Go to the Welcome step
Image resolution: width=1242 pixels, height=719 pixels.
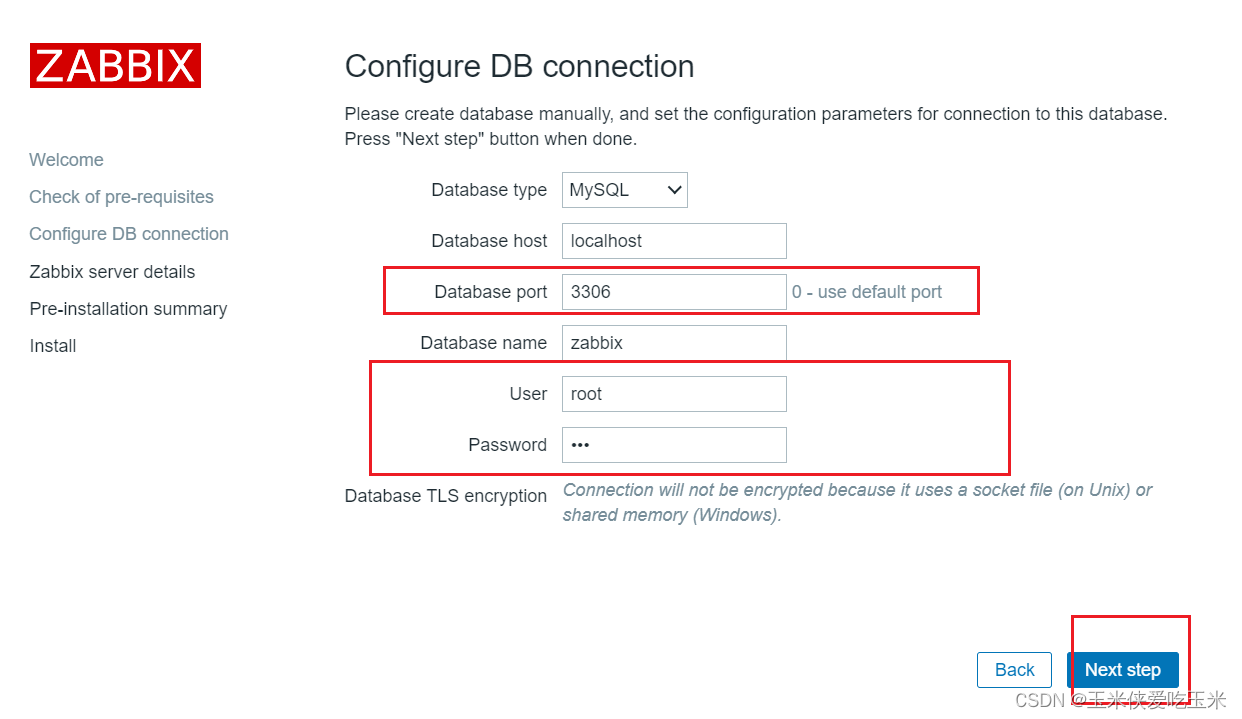tap(66, 159)
